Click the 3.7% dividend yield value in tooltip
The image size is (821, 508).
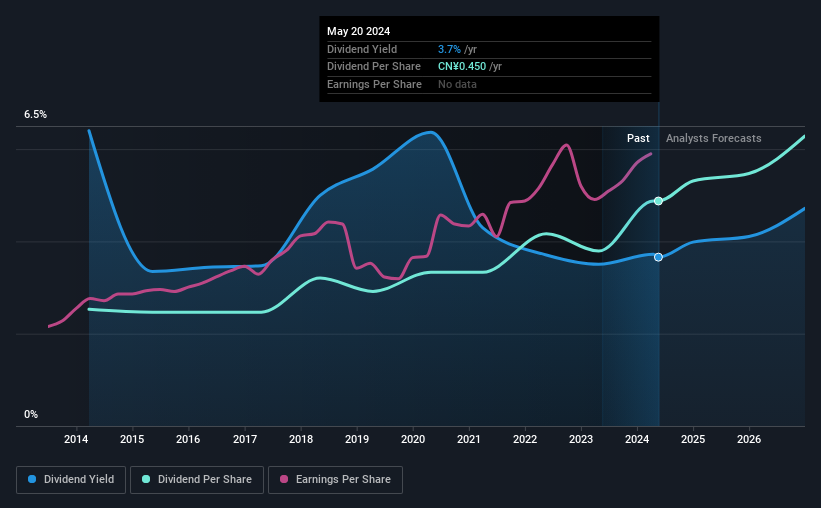[449, 49]
